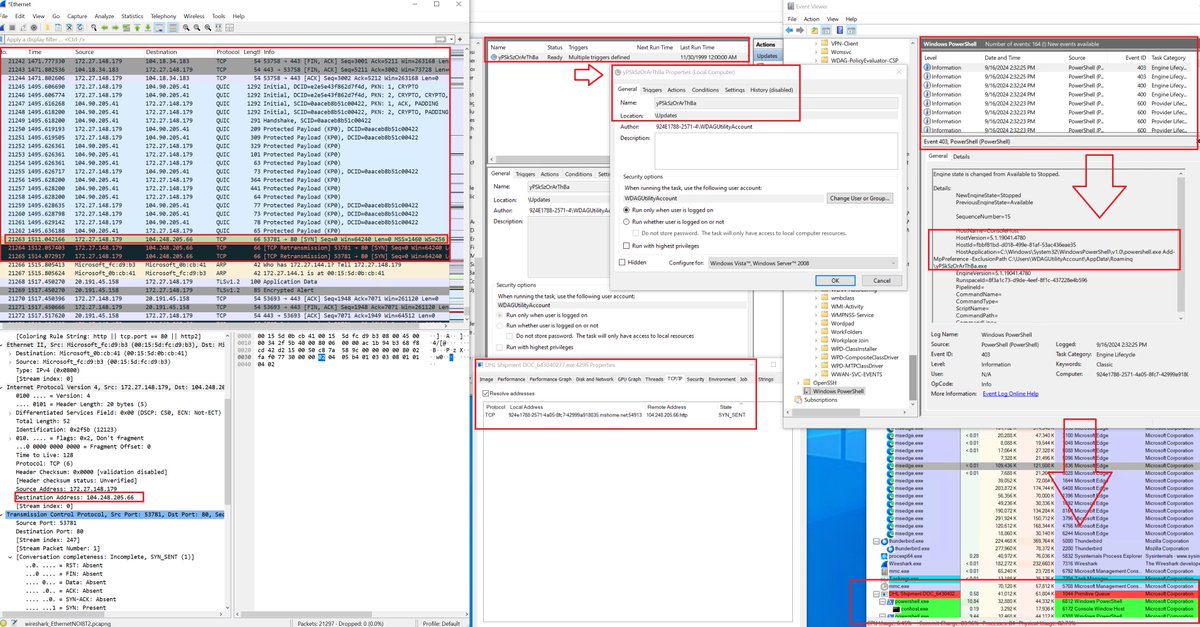Image resolution: width=1200 pixels, height=627 pixels.
Task: Toggle Wireshark autoscroll during live capture
Action: (x=159, y=28)
